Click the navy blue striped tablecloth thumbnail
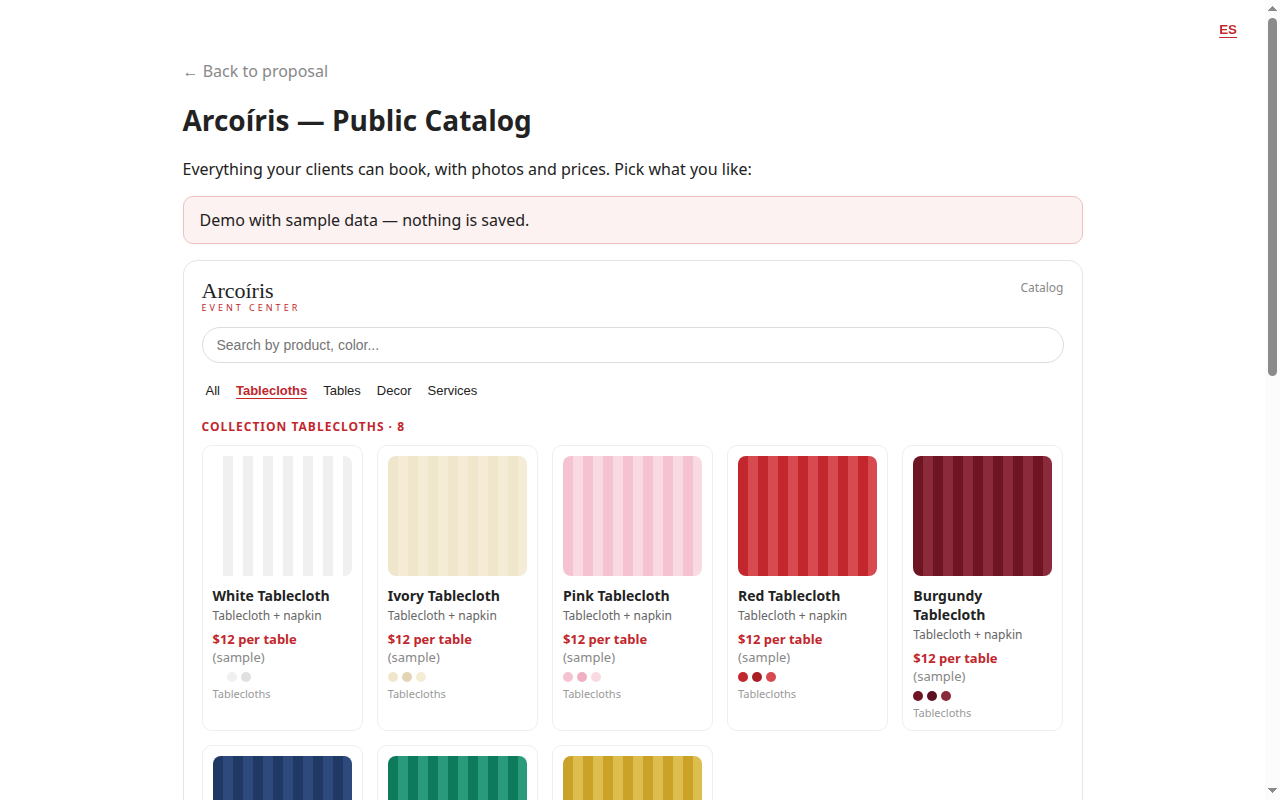The image size is (1280, 800). click(x=282, y=778)
